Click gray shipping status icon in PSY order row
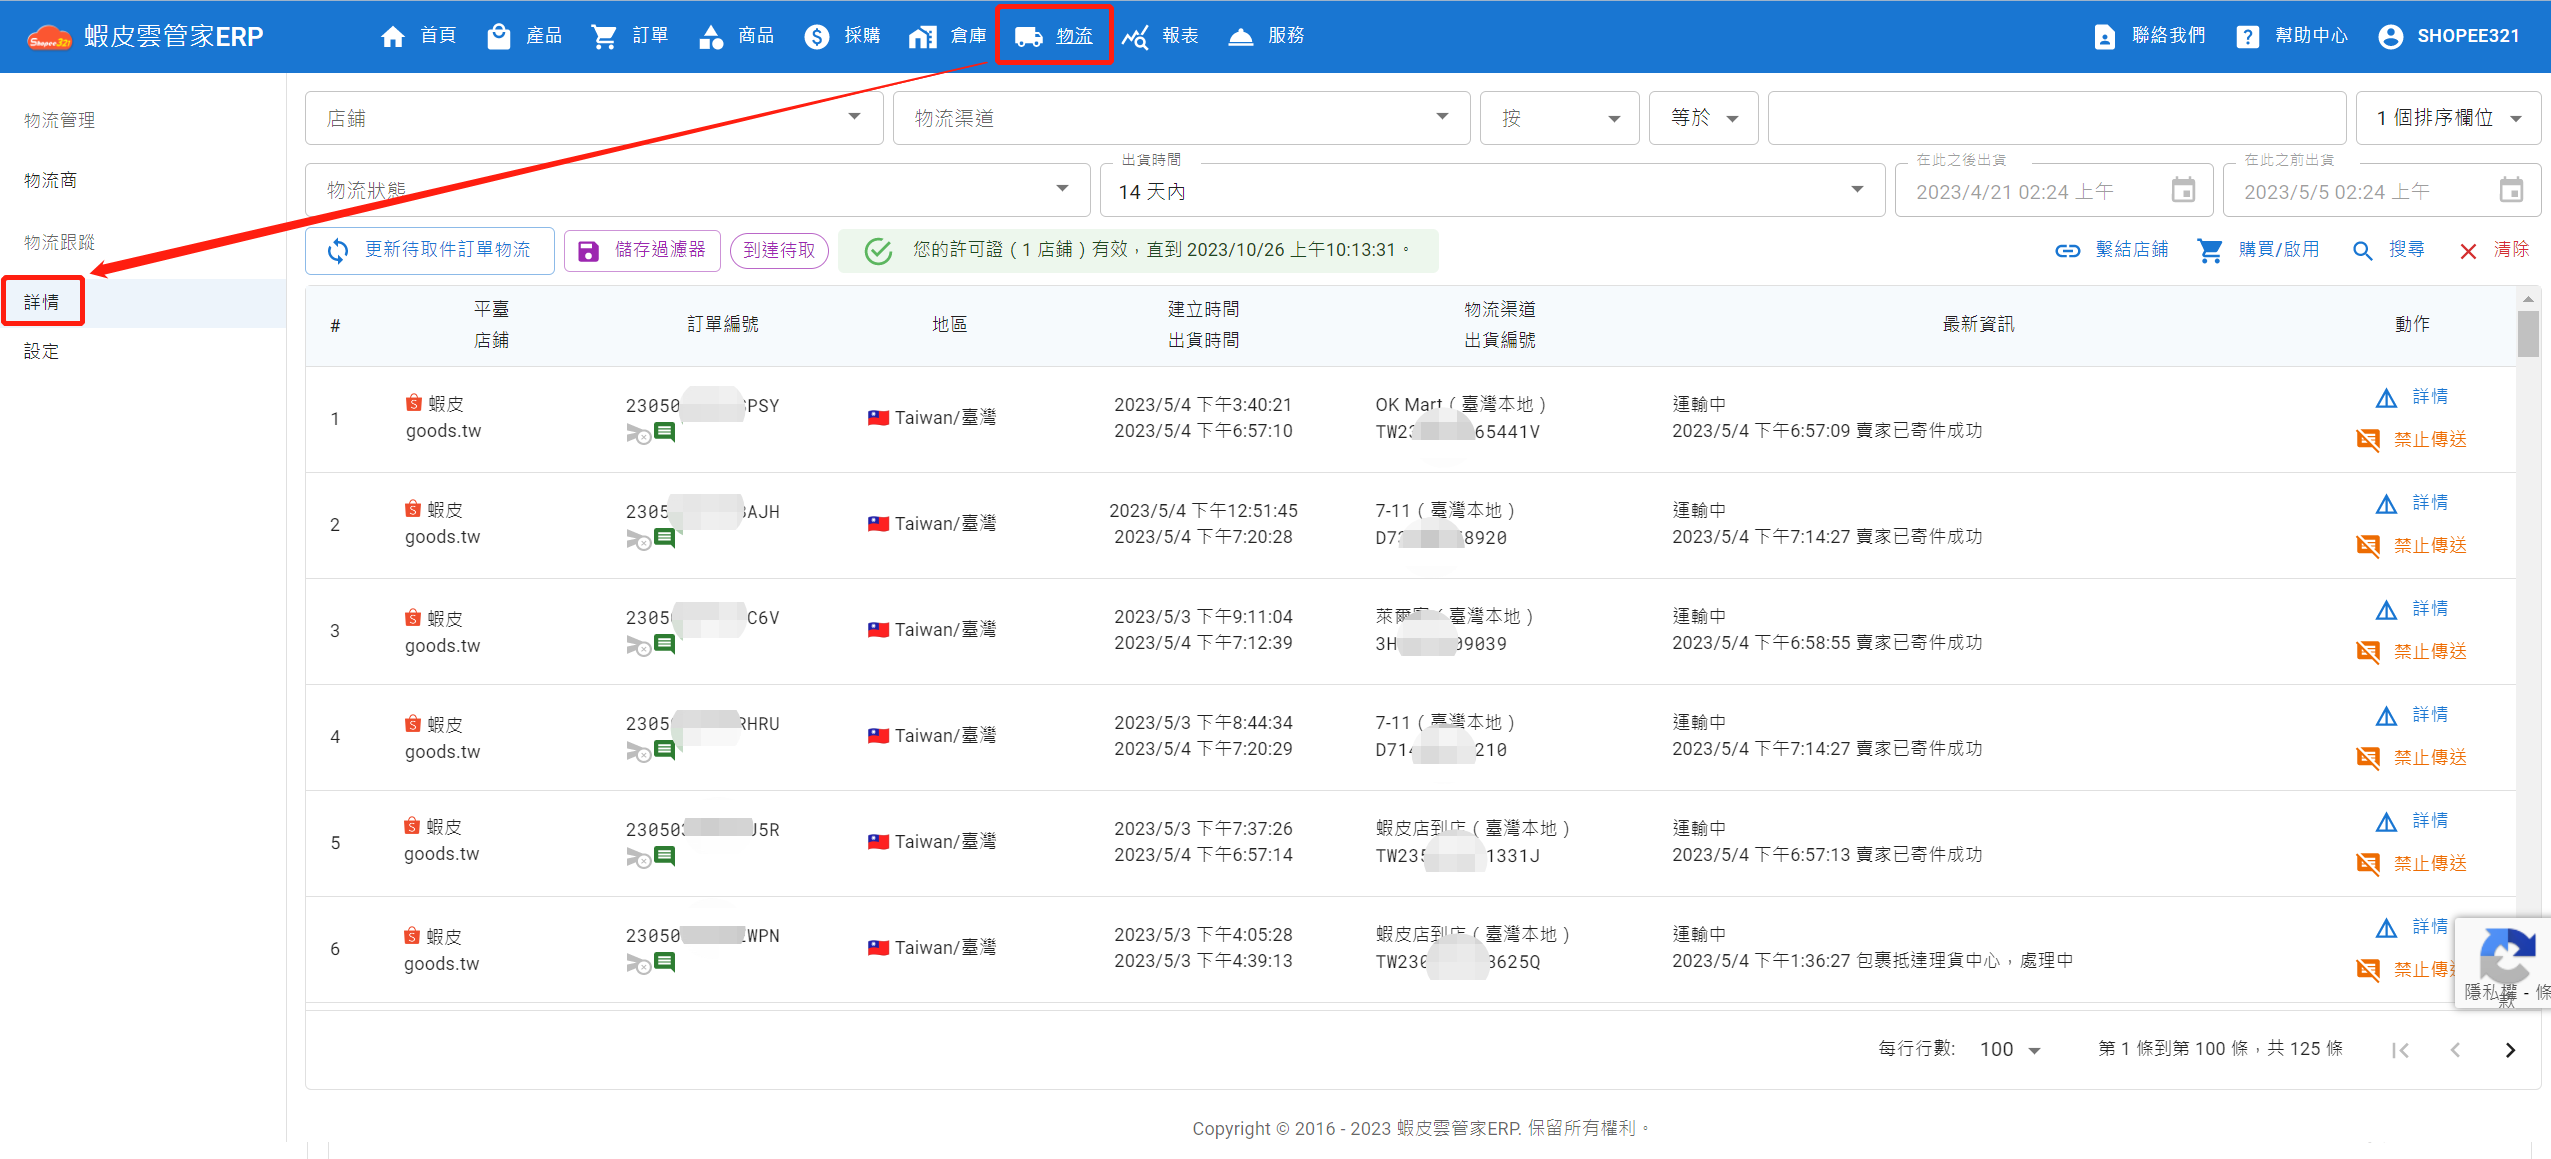 click(638, 434)
